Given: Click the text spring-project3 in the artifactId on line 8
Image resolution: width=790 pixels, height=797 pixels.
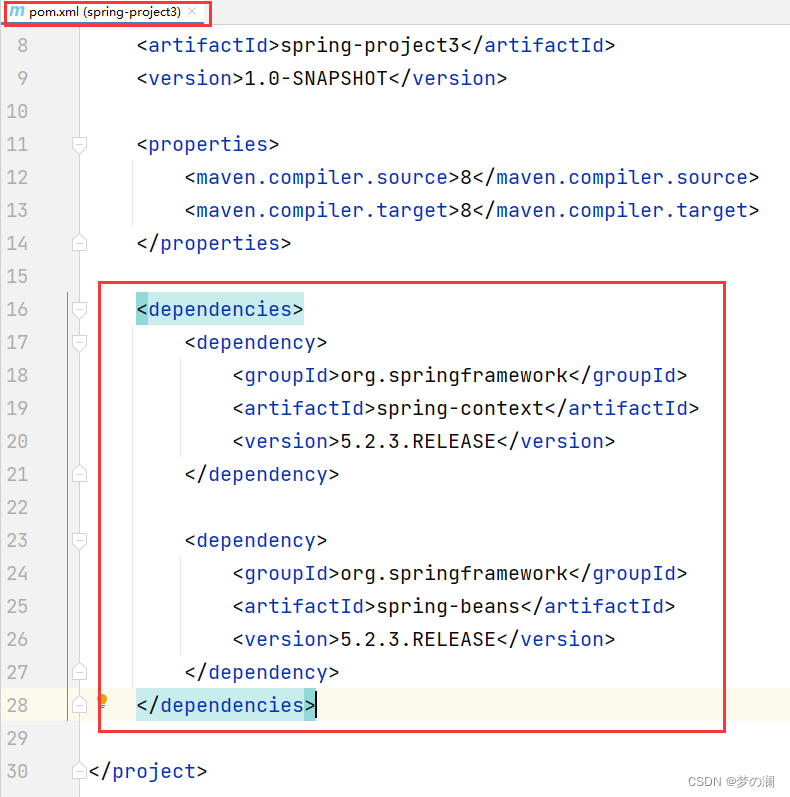Looking at the screenshot, I should [370, 46].
